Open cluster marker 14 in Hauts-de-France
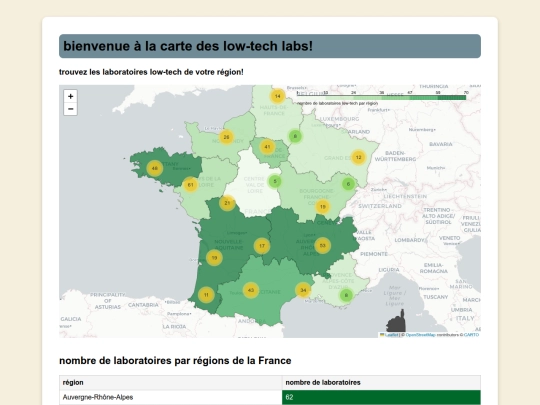 [278, 96]
